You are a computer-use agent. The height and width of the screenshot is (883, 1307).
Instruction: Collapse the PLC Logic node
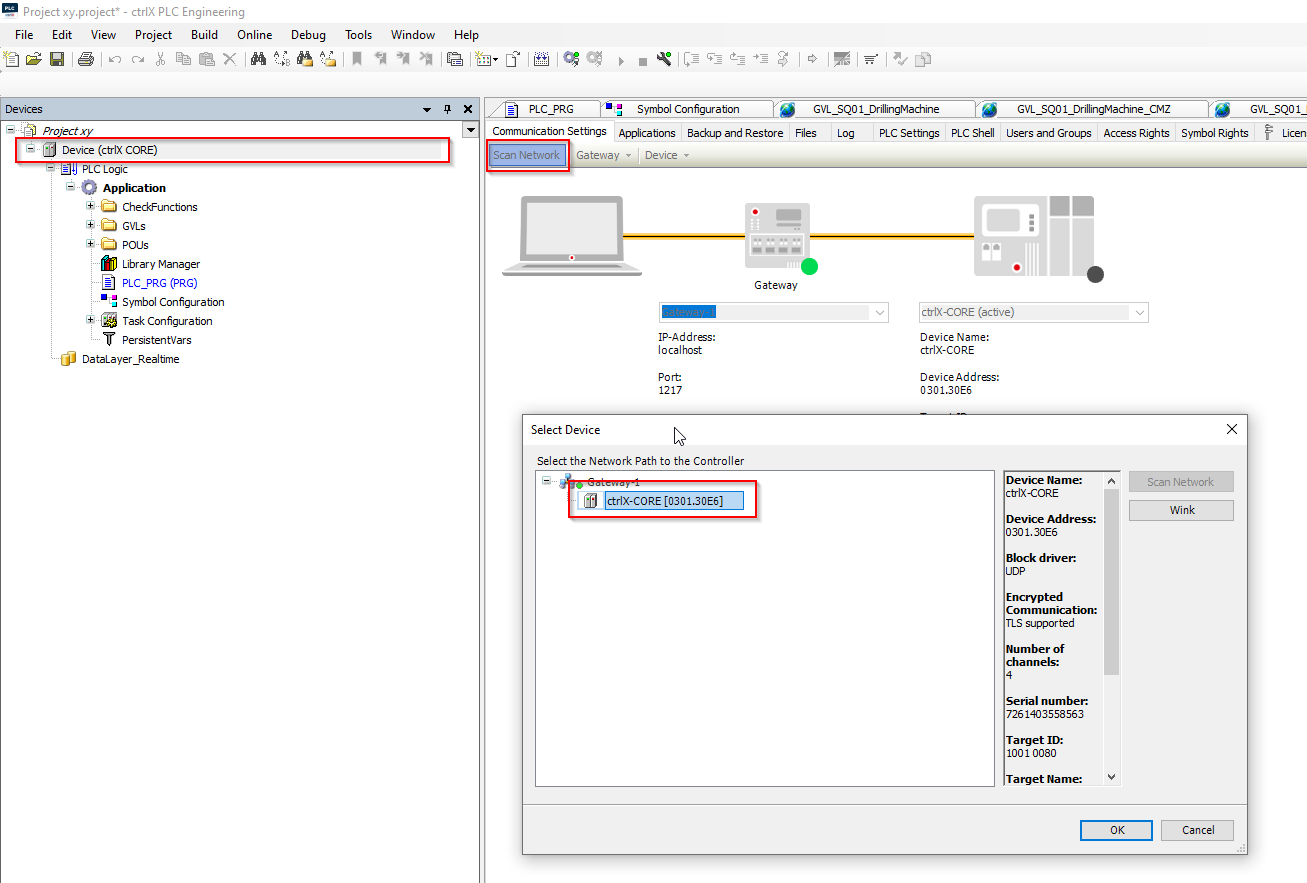click(50, 168)
